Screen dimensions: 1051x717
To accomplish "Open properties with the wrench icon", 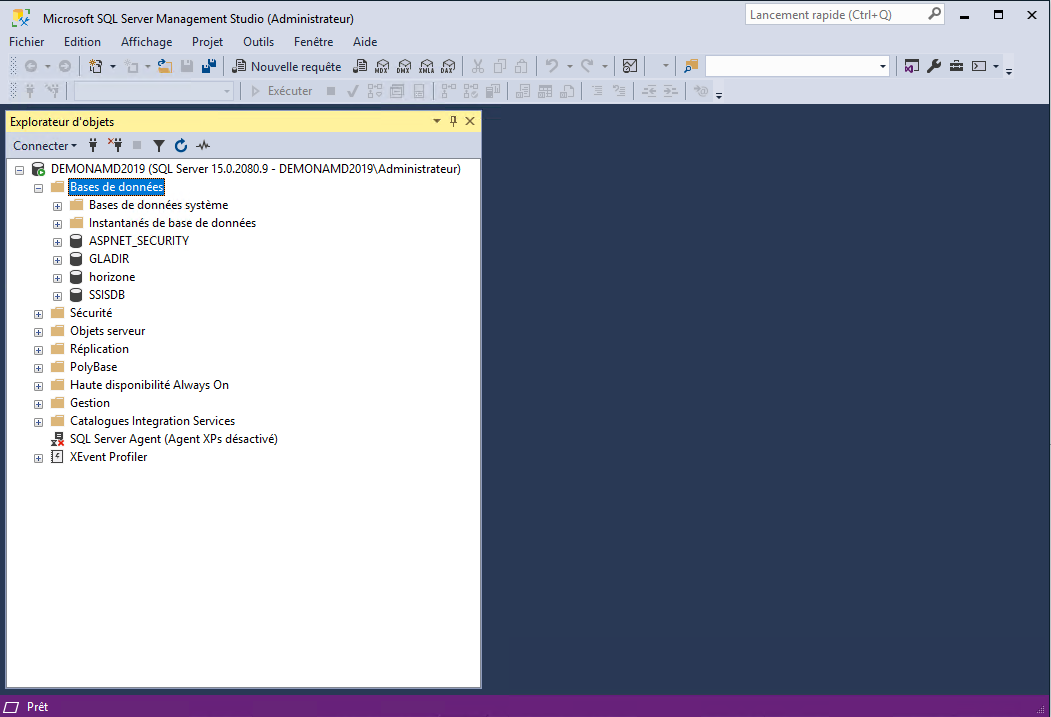I will tap(934, 66).
